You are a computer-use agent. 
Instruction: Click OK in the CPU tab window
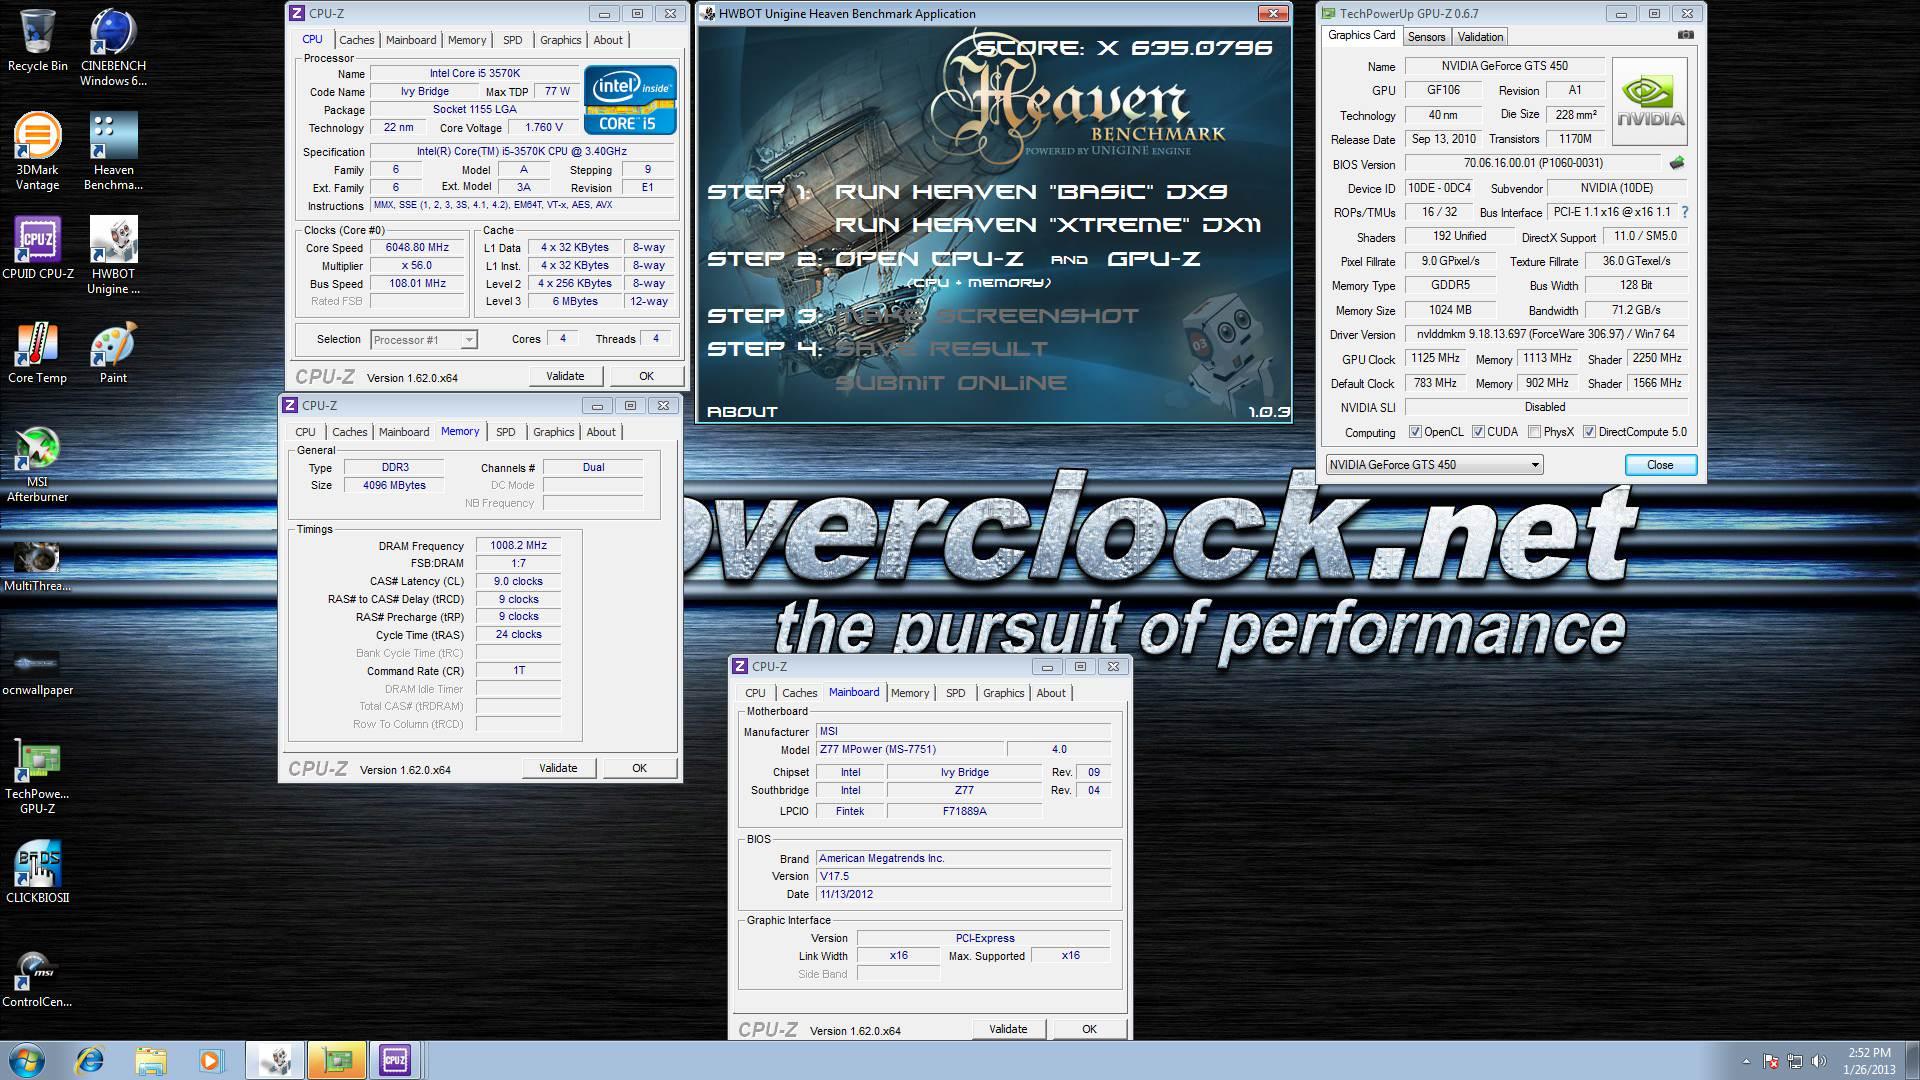[x=646, y=376]
